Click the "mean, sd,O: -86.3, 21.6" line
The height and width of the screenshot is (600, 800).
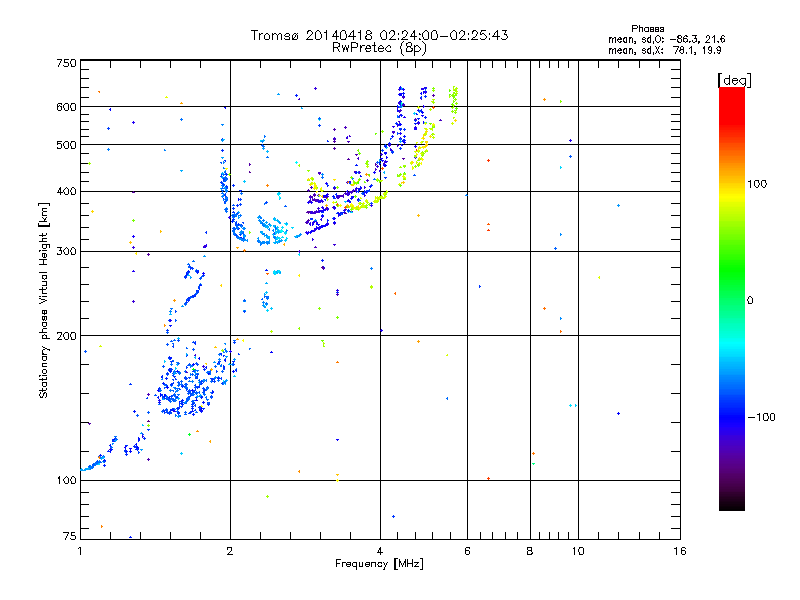[666, 39]
